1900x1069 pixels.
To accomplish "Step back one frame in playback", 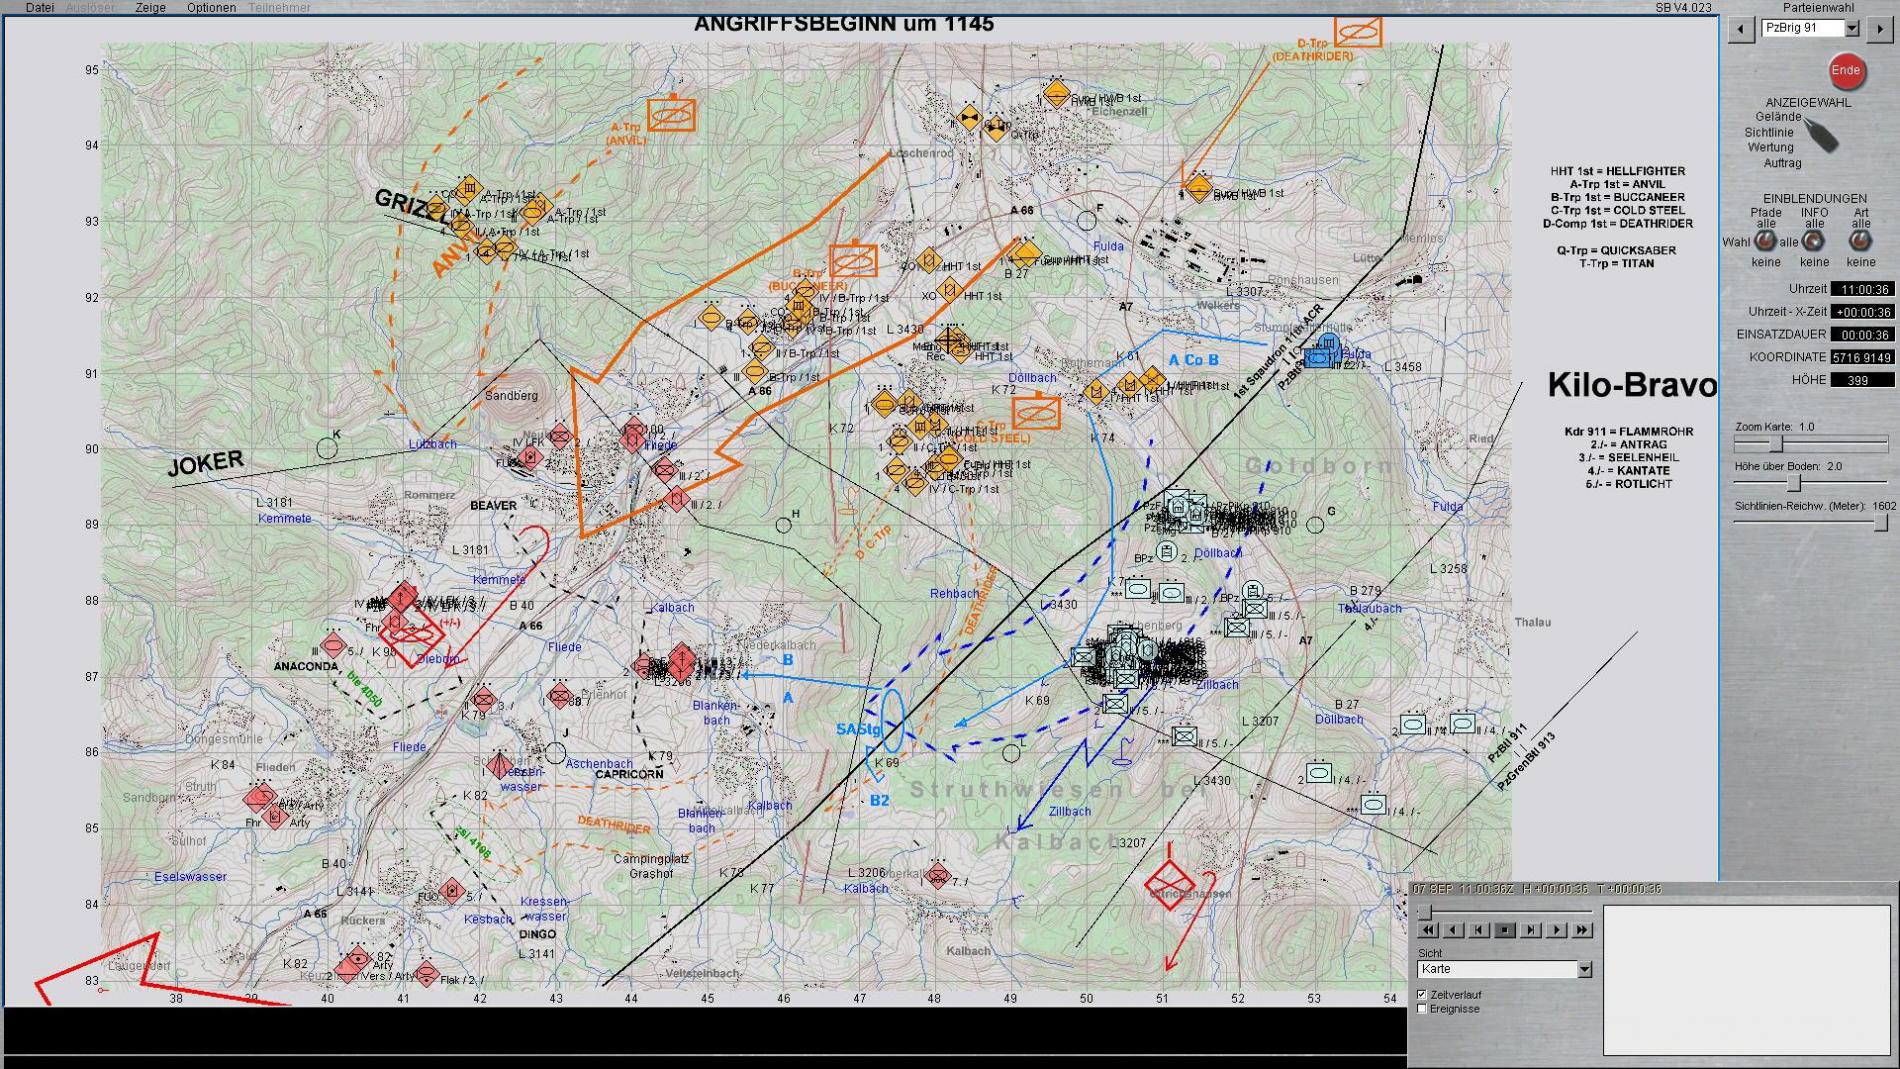I will click(x=1478, y=930).
